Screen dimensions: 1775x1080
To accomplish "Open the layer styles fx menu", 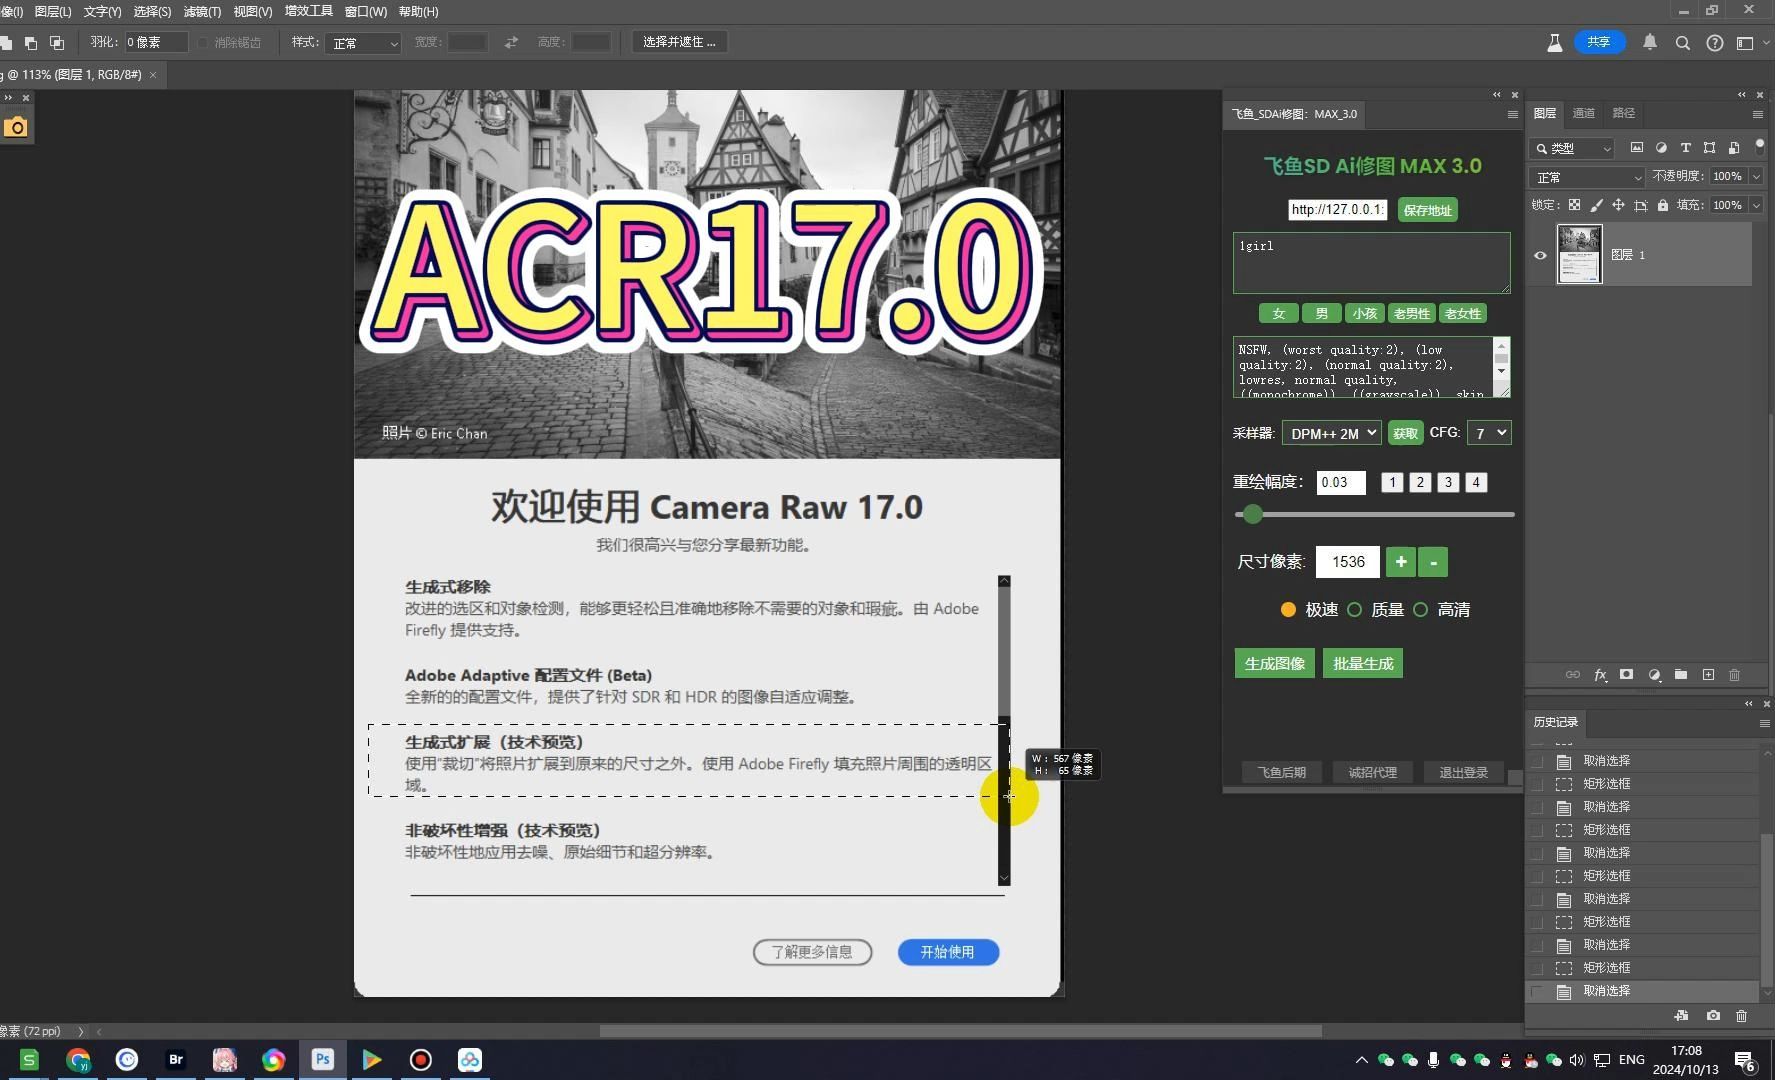I will point(1600,675).
